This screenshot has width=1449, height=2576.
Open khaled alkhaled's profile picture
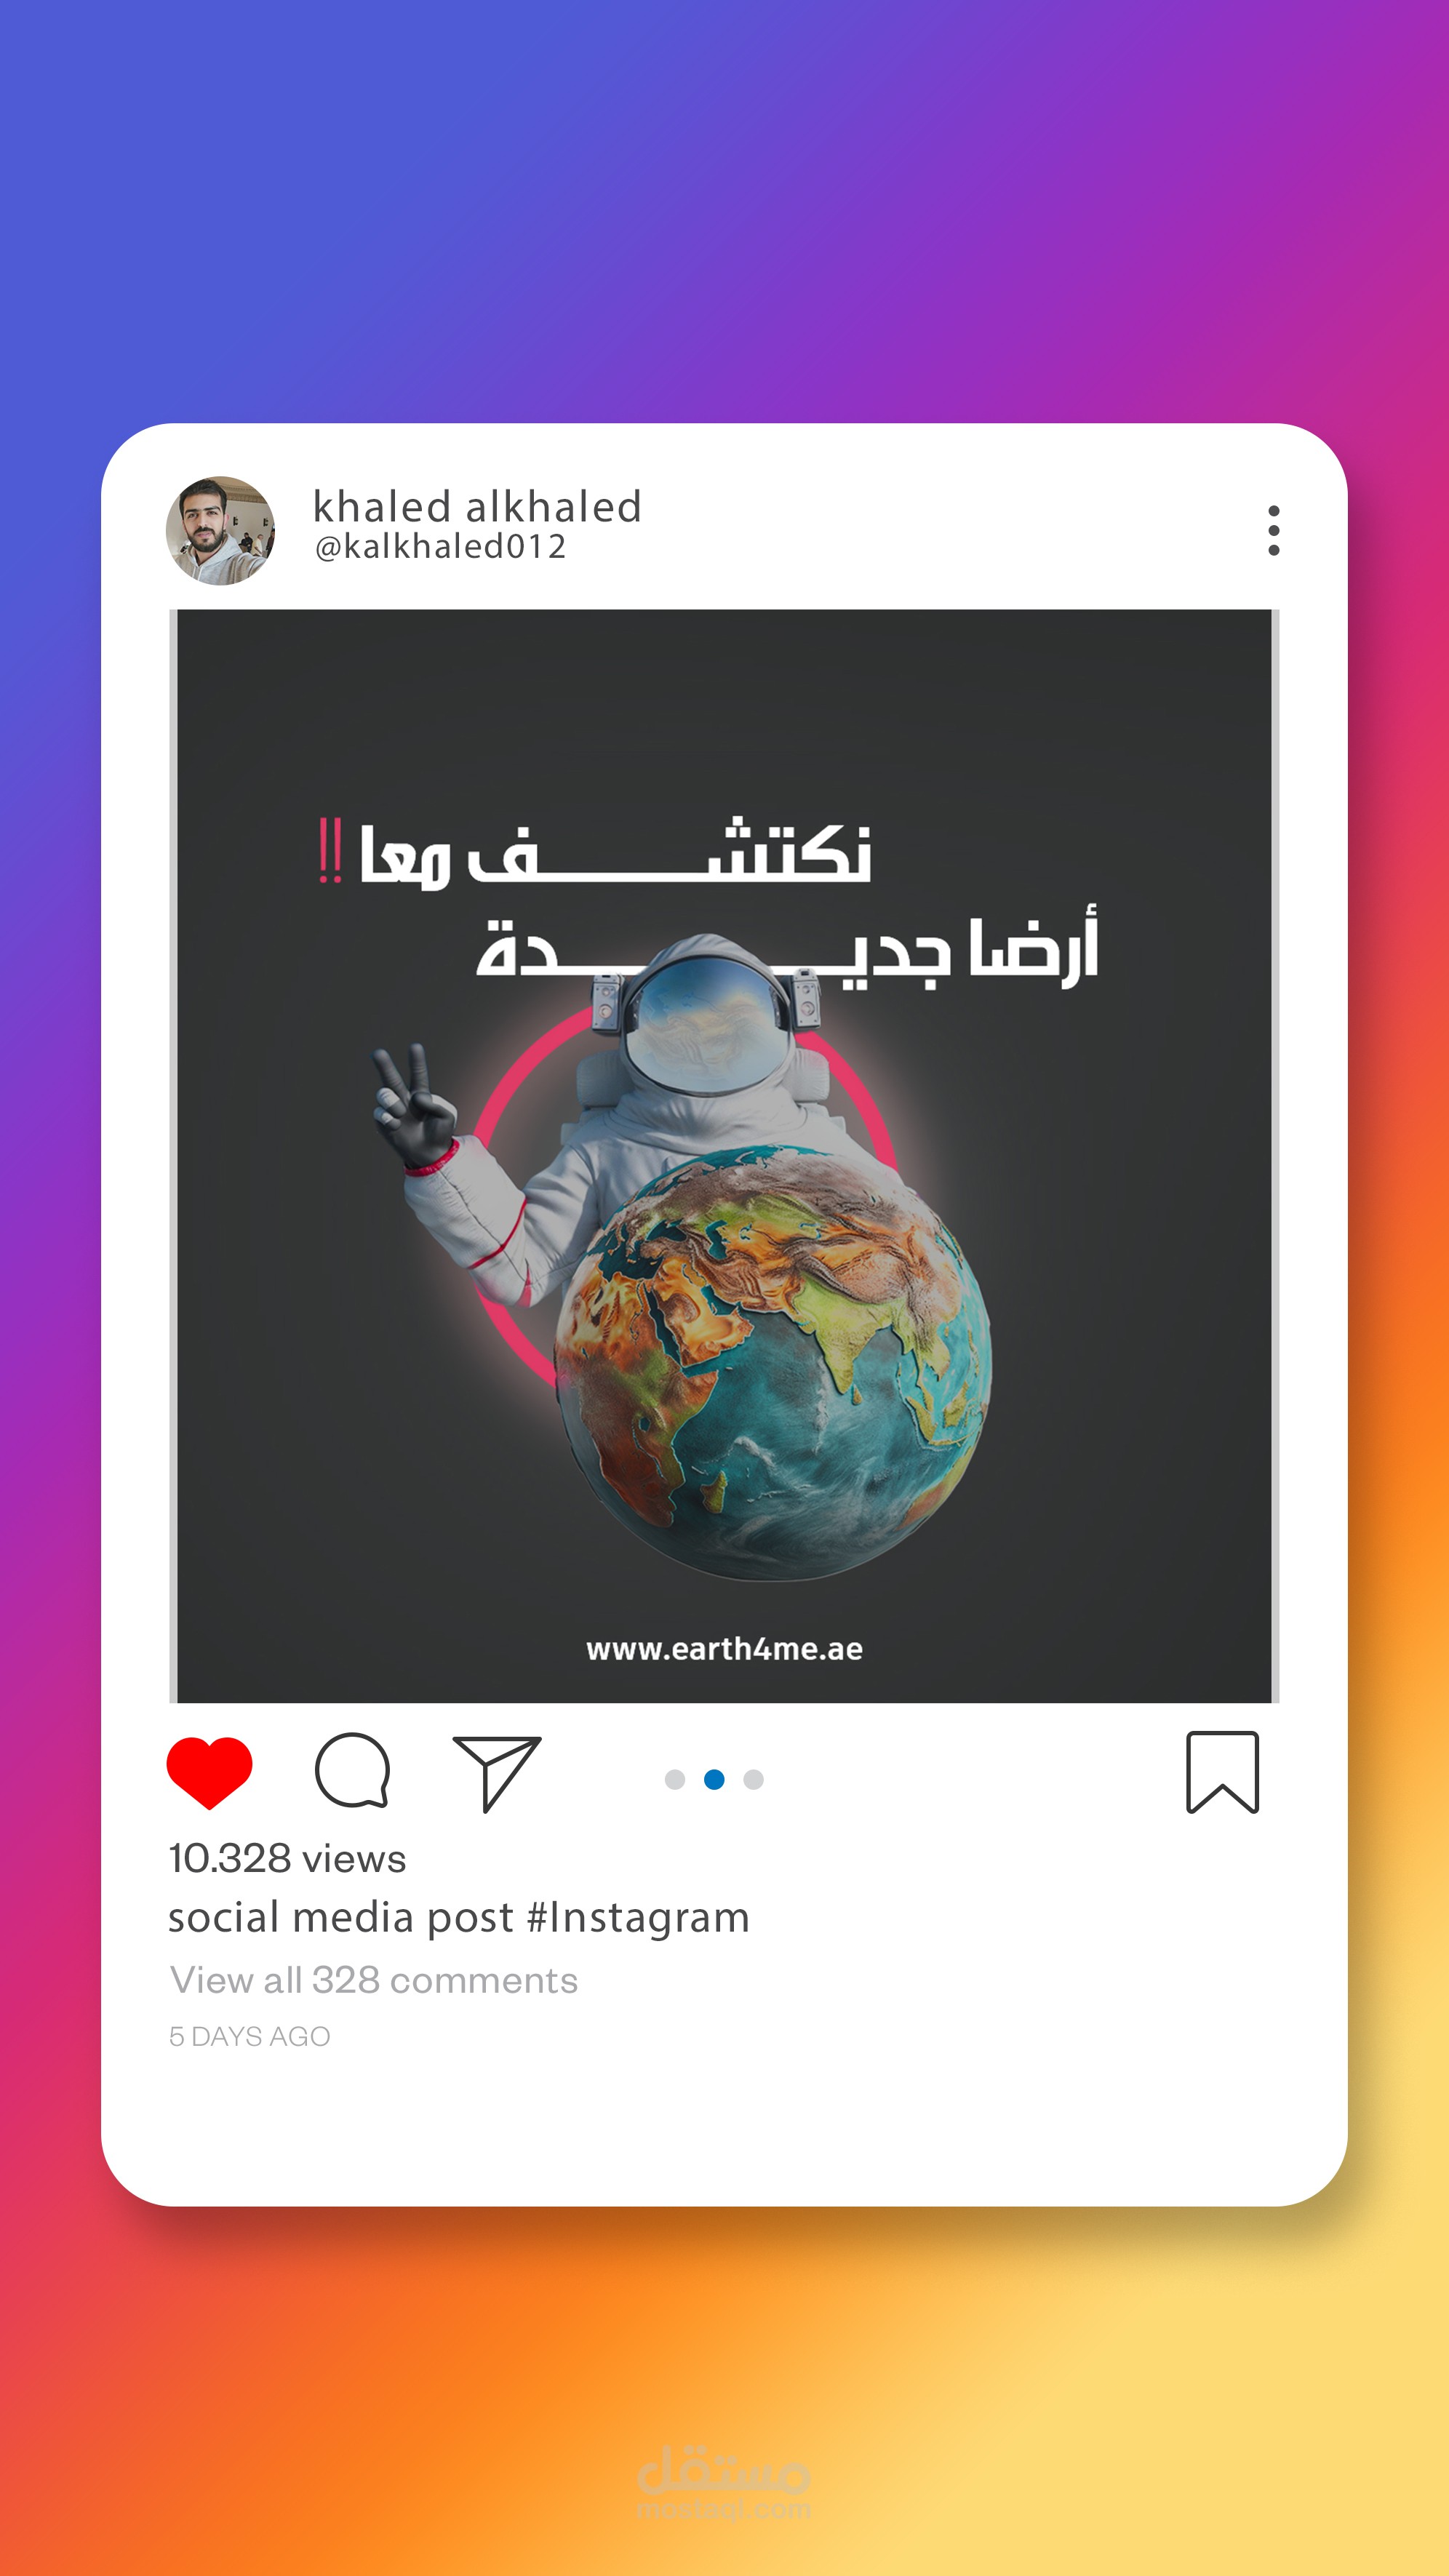point(220,530)
